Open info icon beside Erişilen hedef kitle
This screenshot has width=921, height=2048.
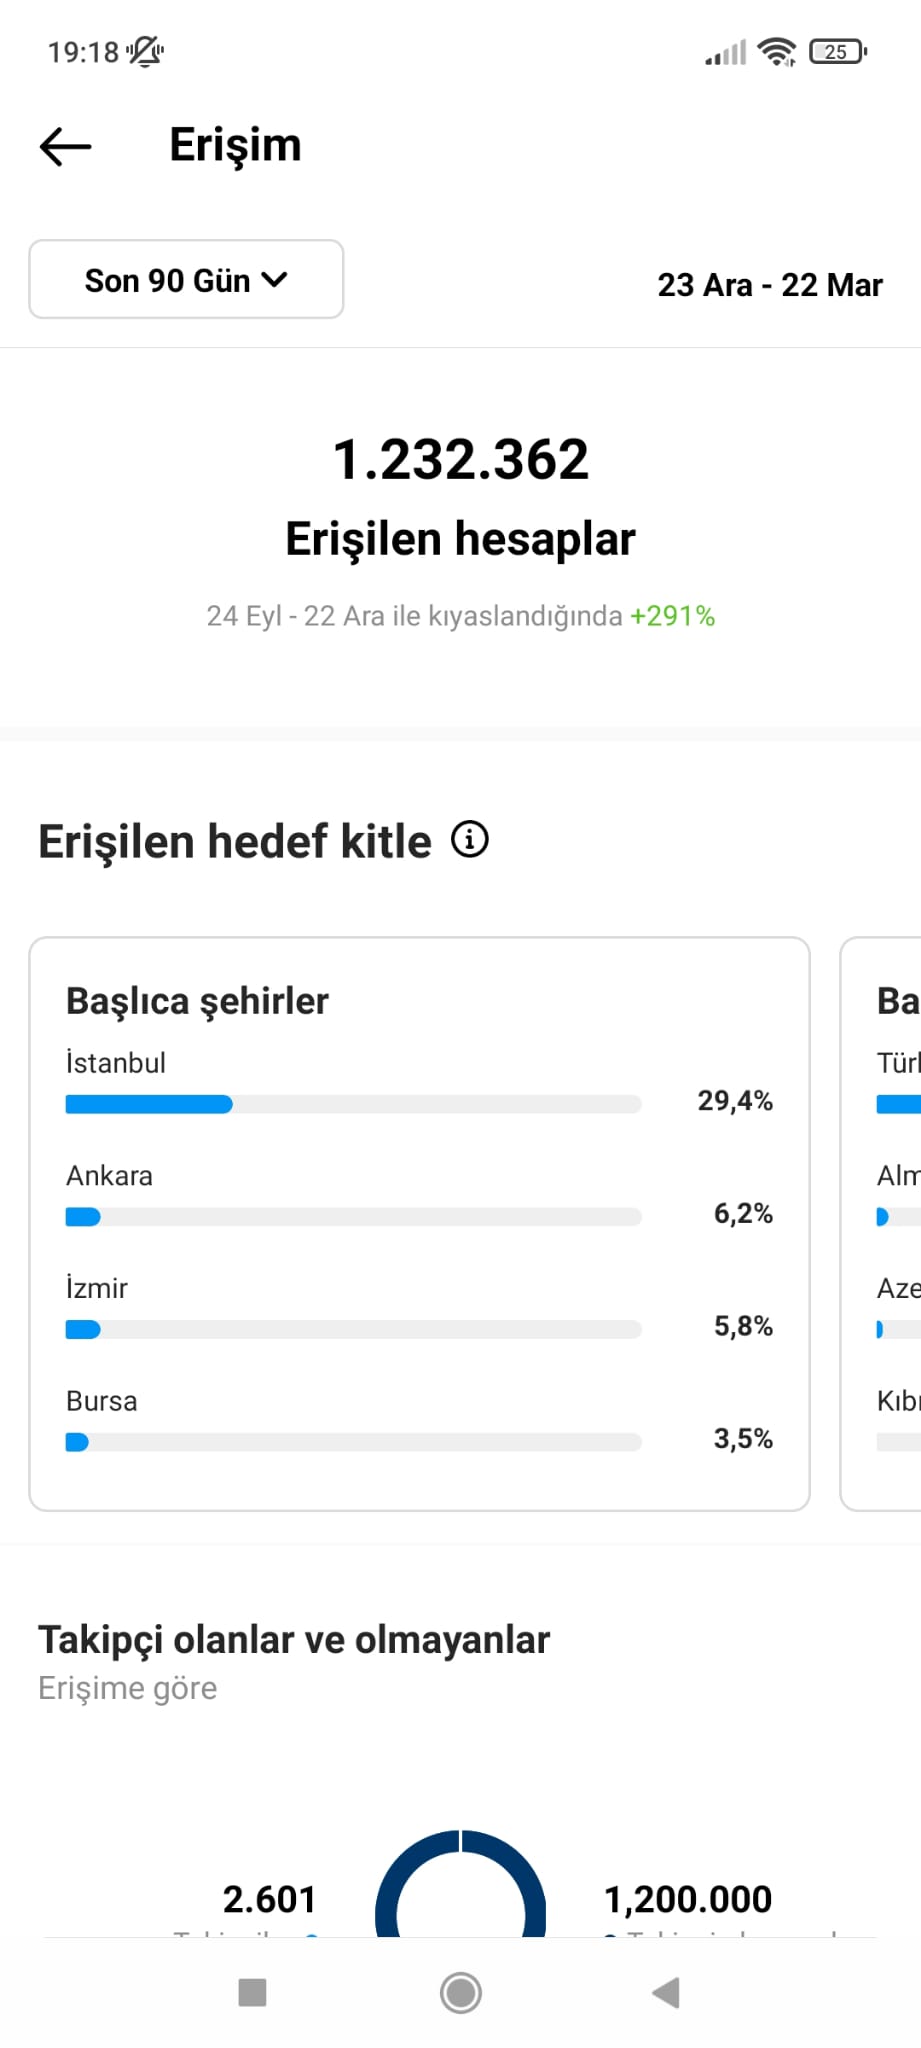coord(470,839)
